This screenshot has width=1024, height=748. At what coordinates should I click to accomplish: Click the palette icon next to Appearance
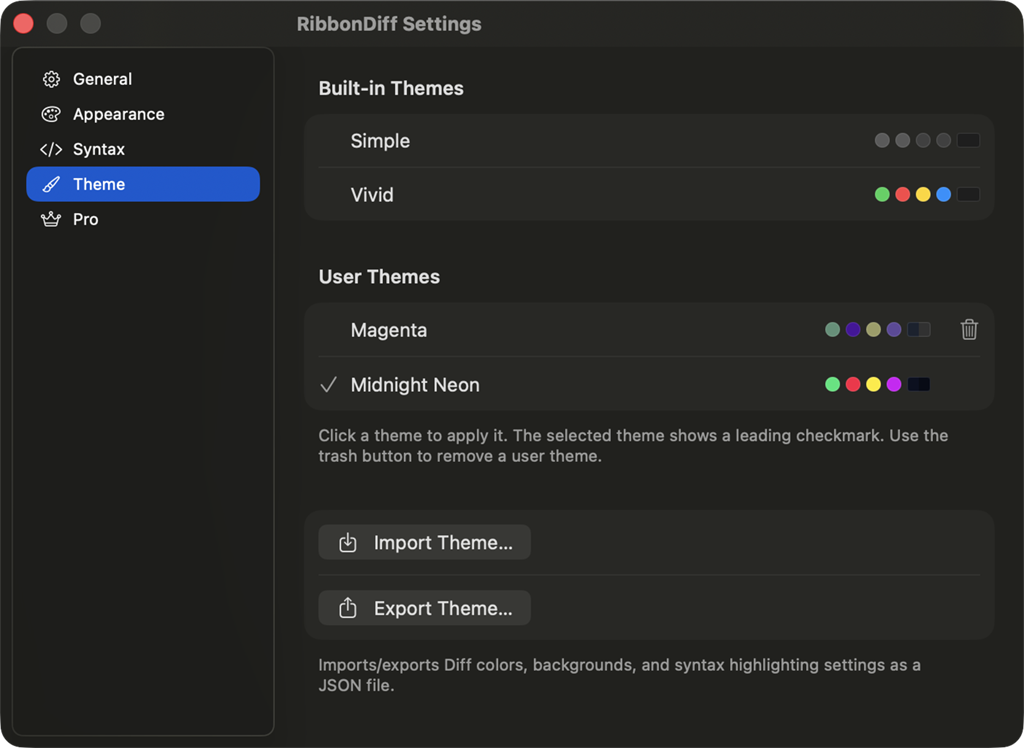coord(50,114)
